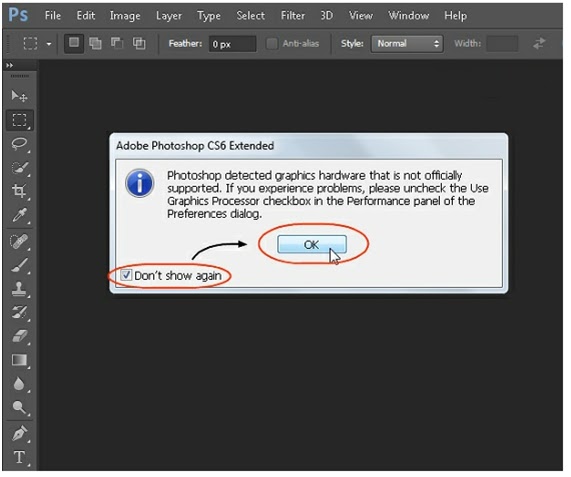The height and width of the screenshot is (477, 571).
Task: Open the File menu
Action: point(52,16)
